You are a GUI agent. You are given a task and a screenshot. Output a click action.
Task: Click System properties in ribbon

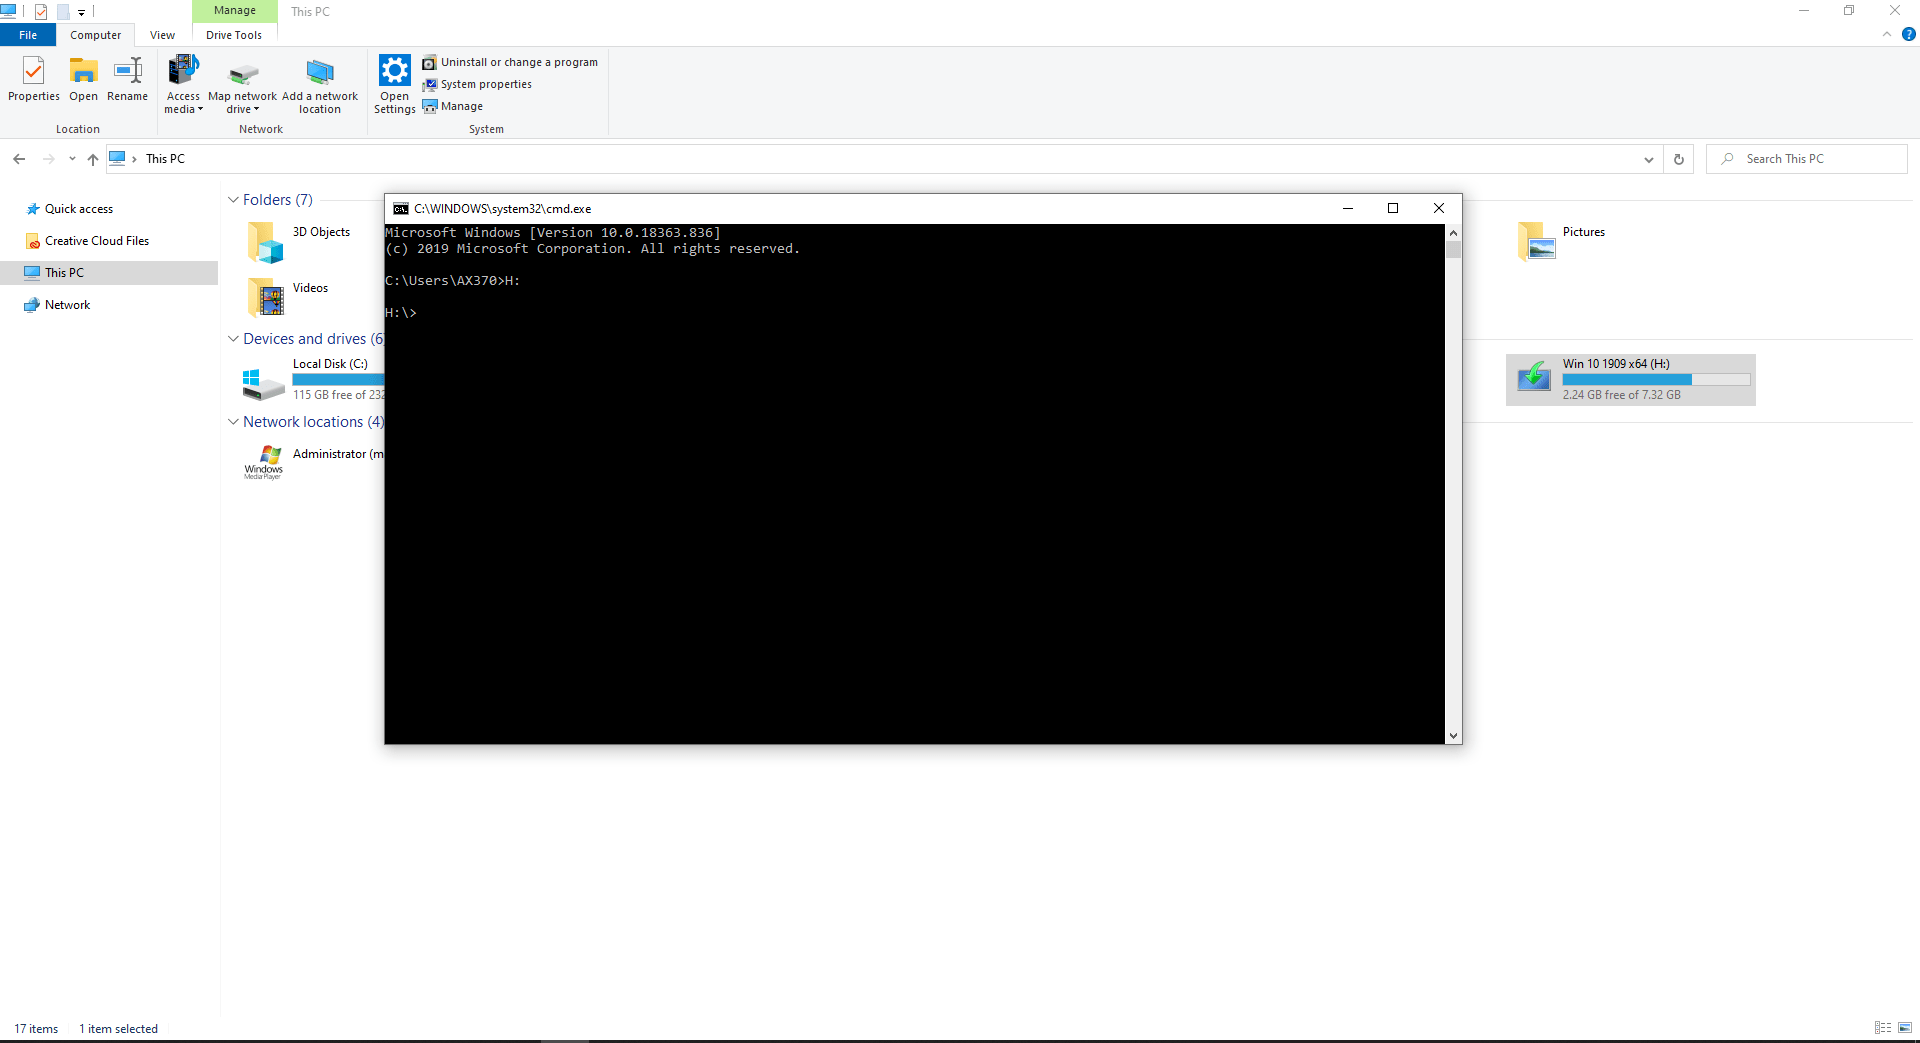click(x=477, y=84)
